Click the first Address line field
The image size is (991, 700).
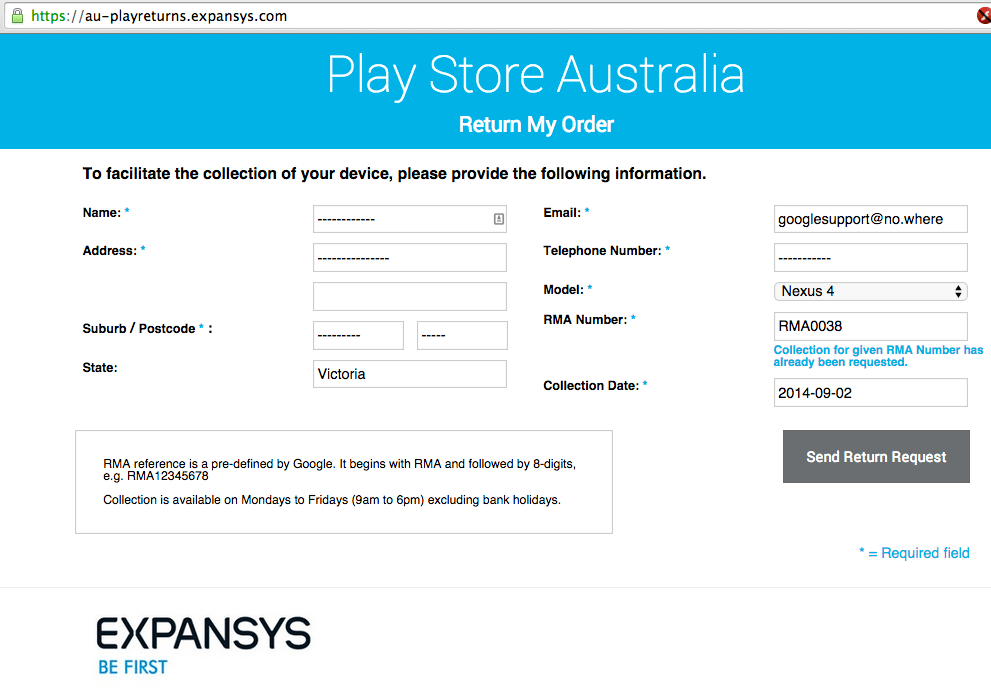coord(410,258)
